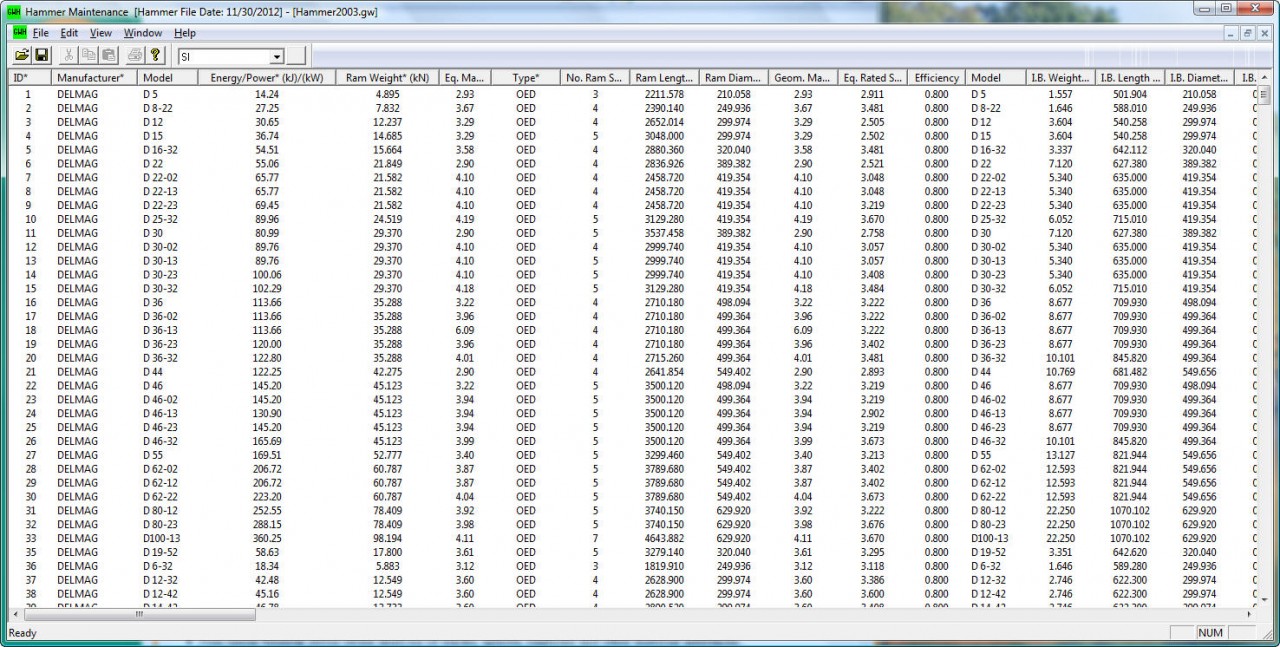This screenshot has height=647, width=1280.
Task: Open the Help menu
Action: click(185, 33)
